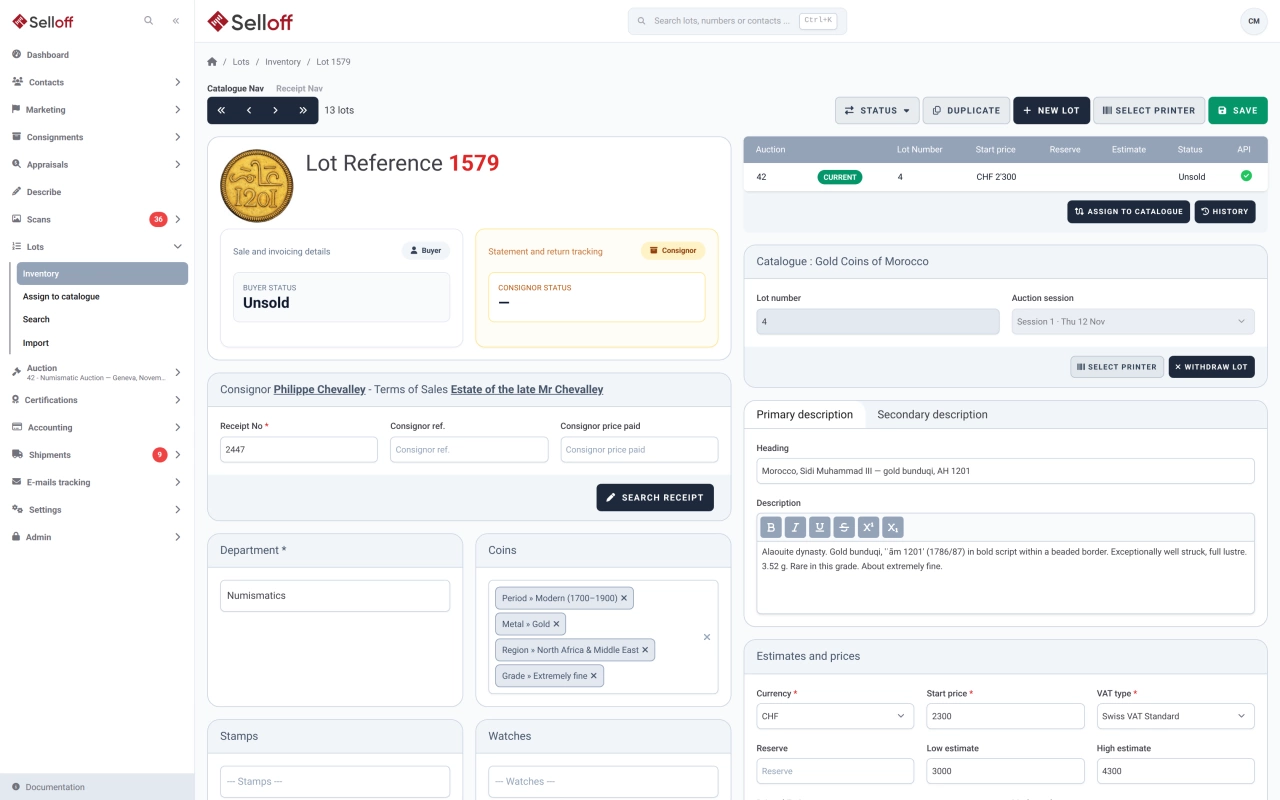
Task: Click the Search Receipt button
Action: click(655, 497)
